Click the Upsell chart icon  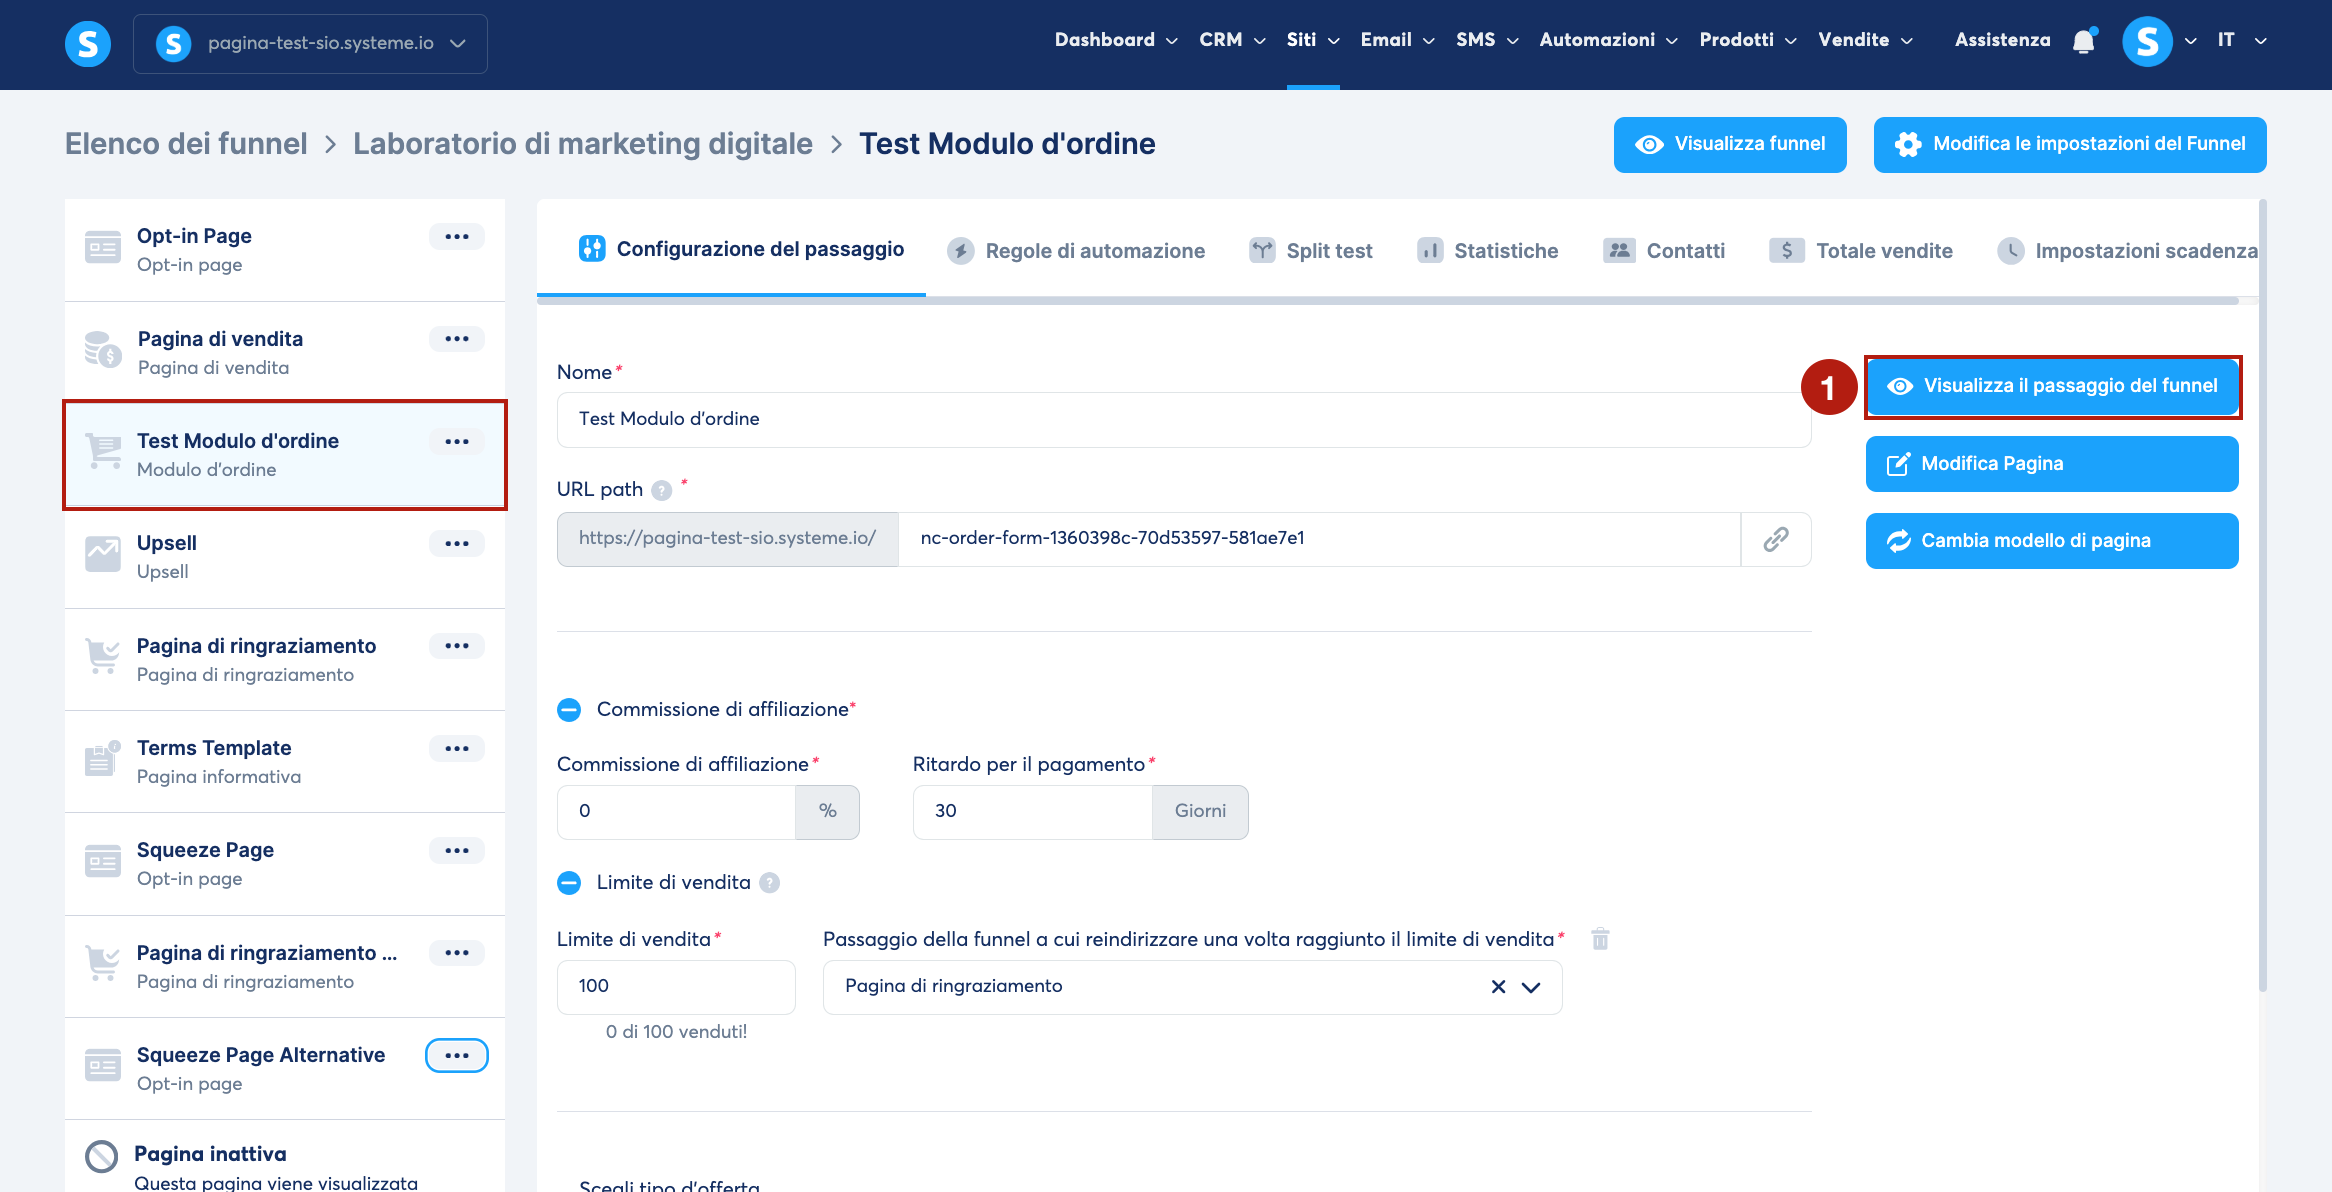pos(103,554)
